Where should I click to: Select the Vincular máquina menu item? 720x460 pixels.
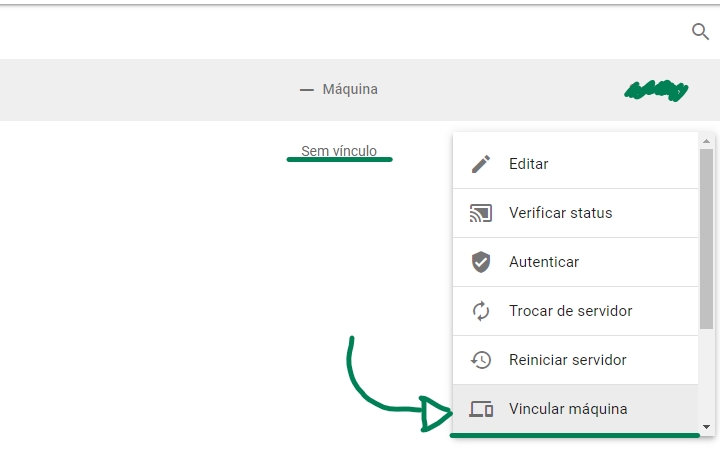tap(567, 409)
